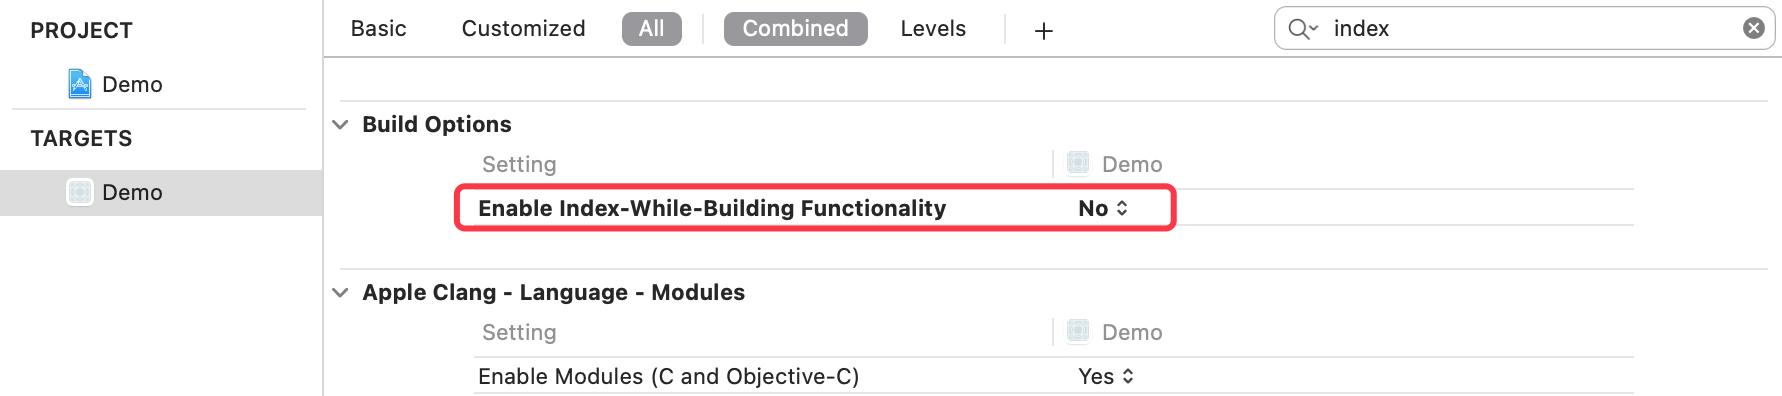Collapse Apple Clang - Language - Modules section
The image size is (1782, 396).
click(340, 293)
